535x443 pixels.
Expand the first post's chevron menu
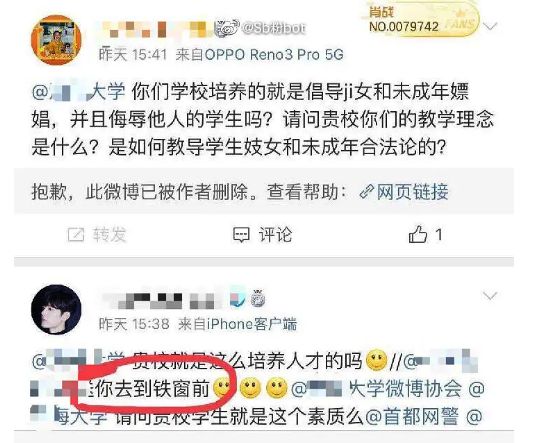point(490,26)
